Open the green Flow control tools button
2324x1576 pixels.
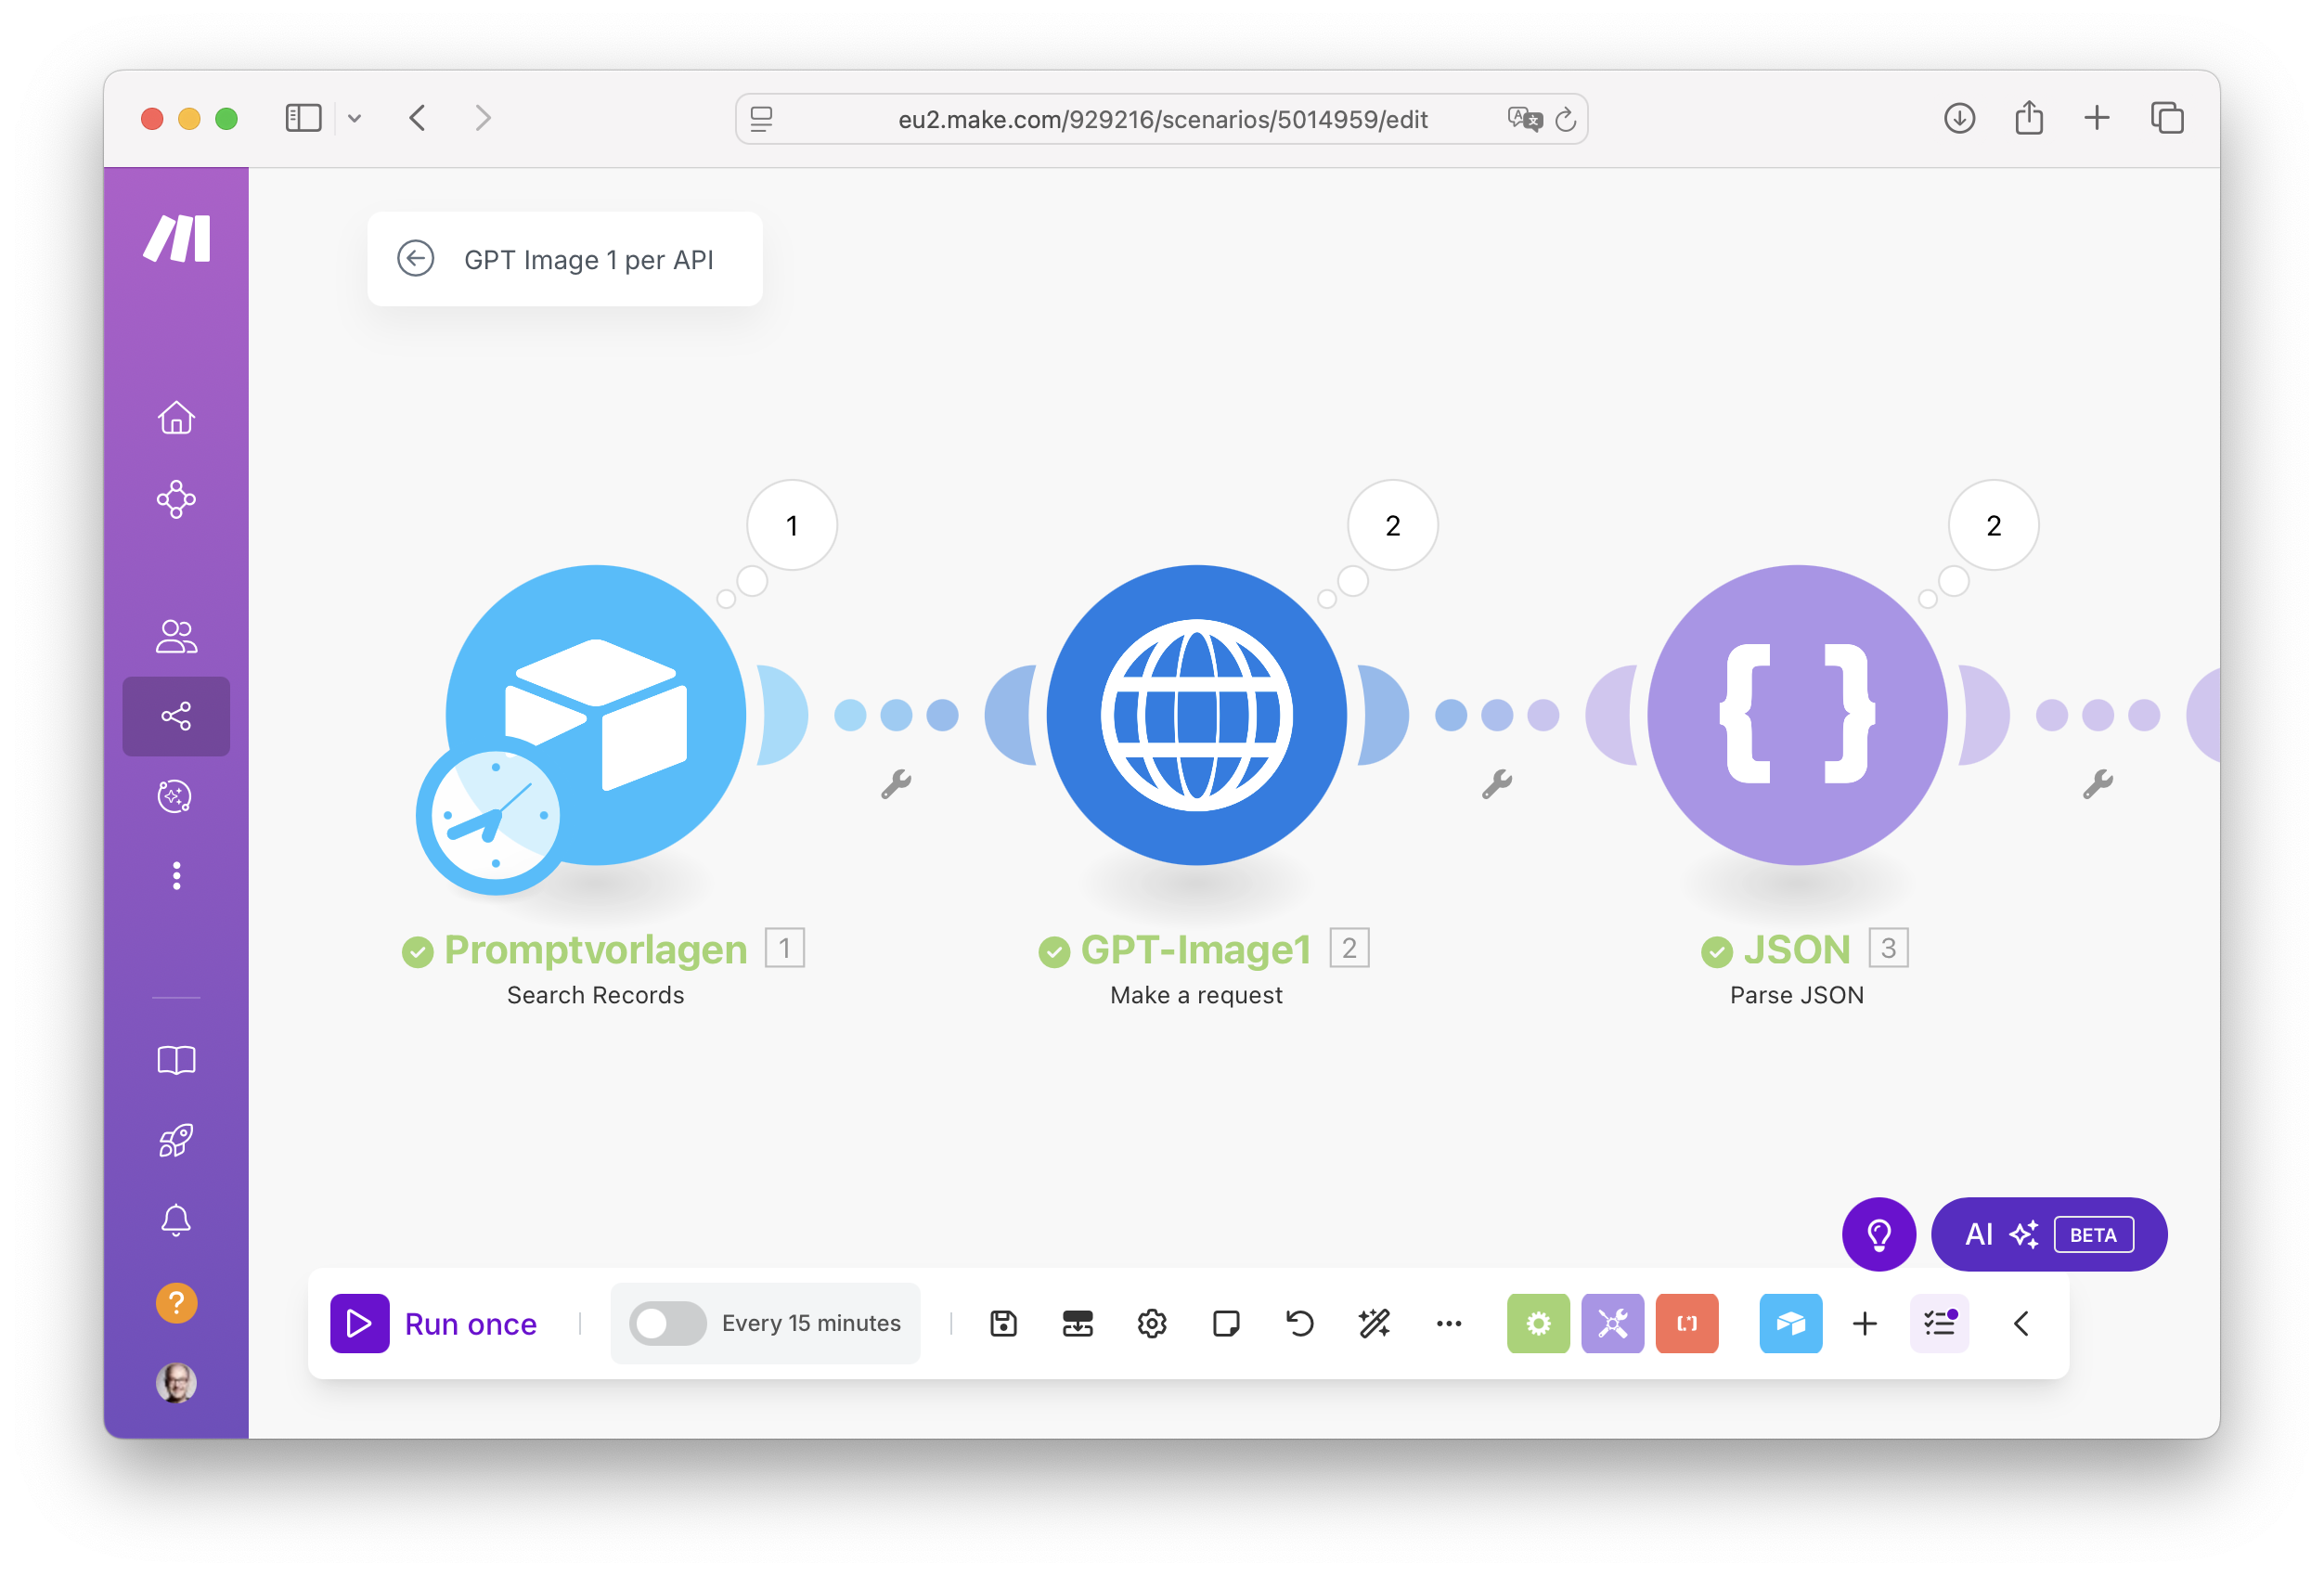pos(1538,1324)
